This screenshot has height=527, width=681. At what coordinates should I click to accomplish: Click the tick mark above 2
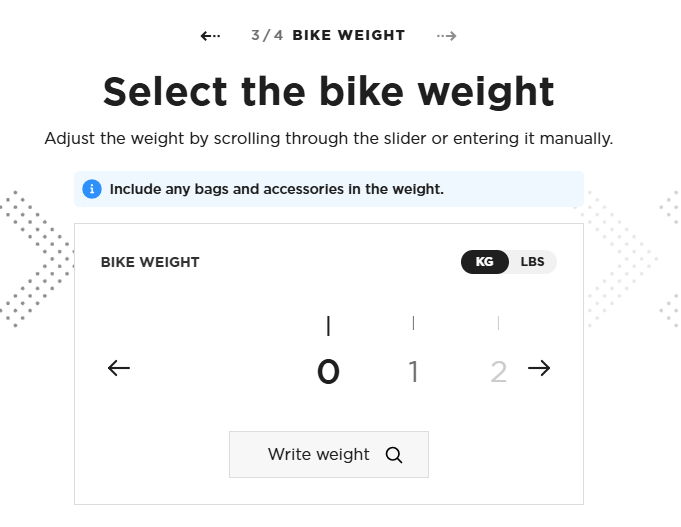point(498,323)
